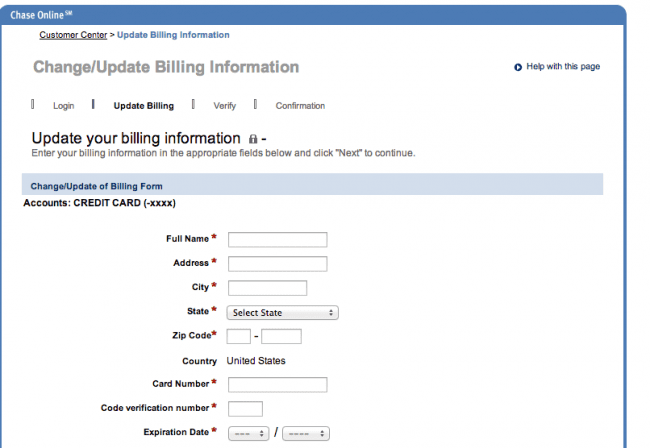
Task: Click the City label
Action: click(200, 287)
